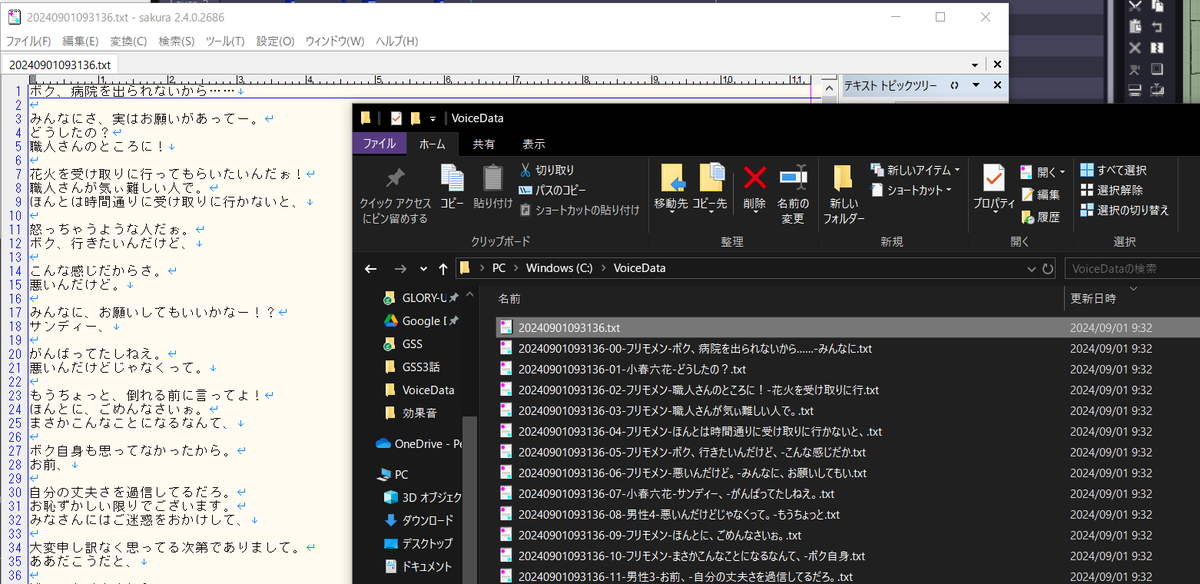Expand the ショートカット dropdown
The image size is (1200, 584).
click(x=911, y=190)
